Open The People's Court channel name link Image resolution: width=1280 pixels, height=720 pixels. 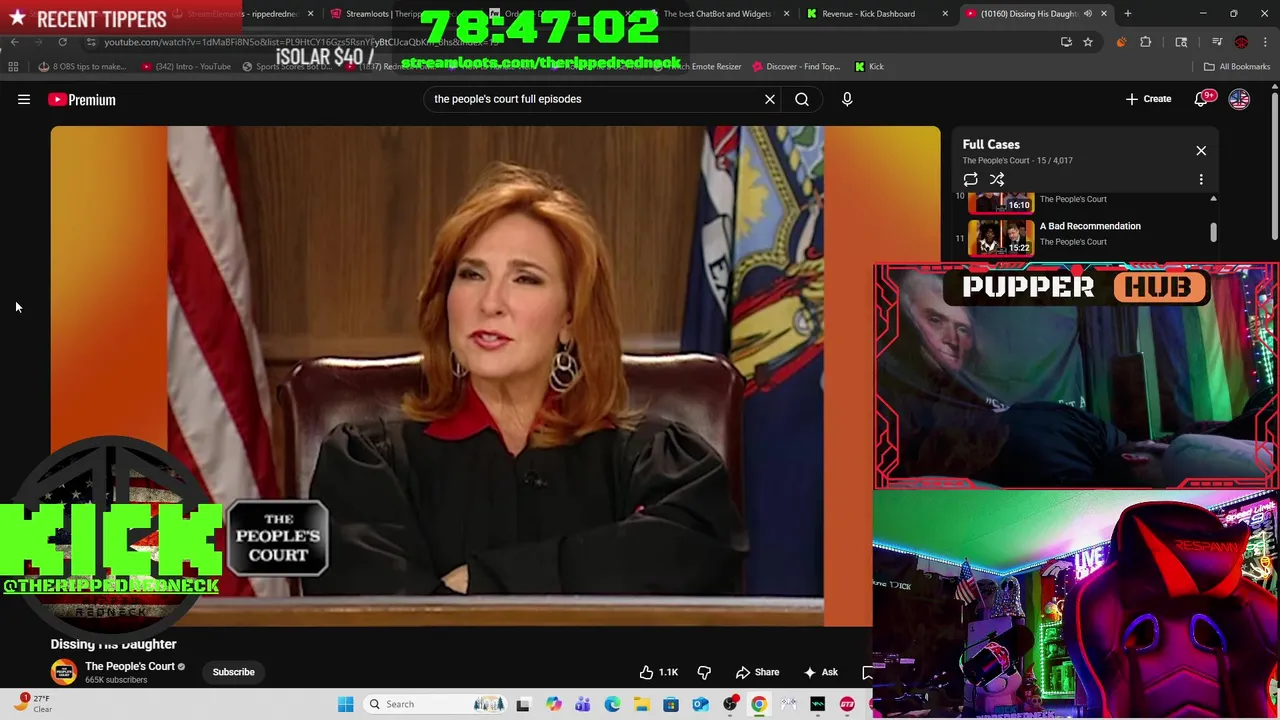pyautogui.click(x=130, y=666)
